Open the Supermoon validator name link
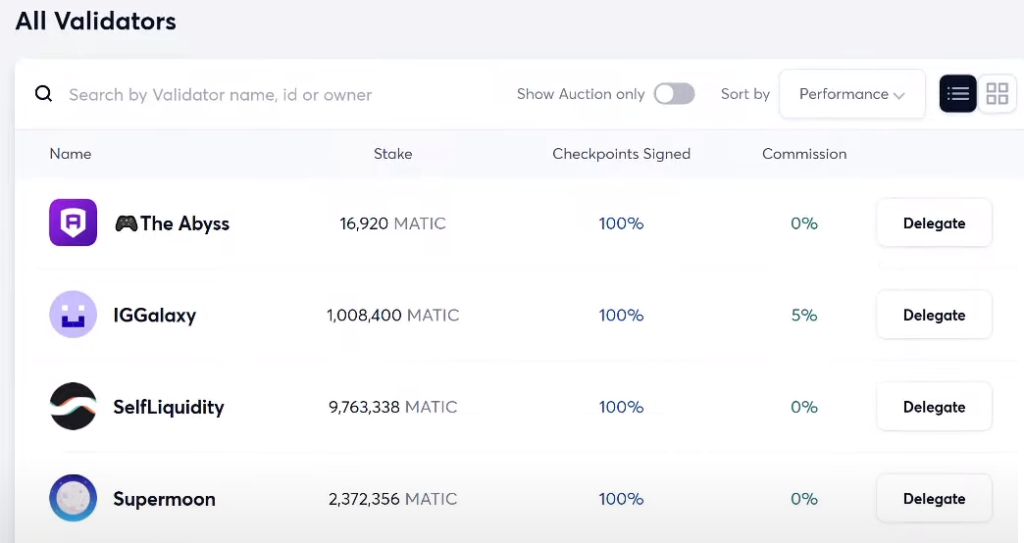1024x543 pixels. point(164,499)
